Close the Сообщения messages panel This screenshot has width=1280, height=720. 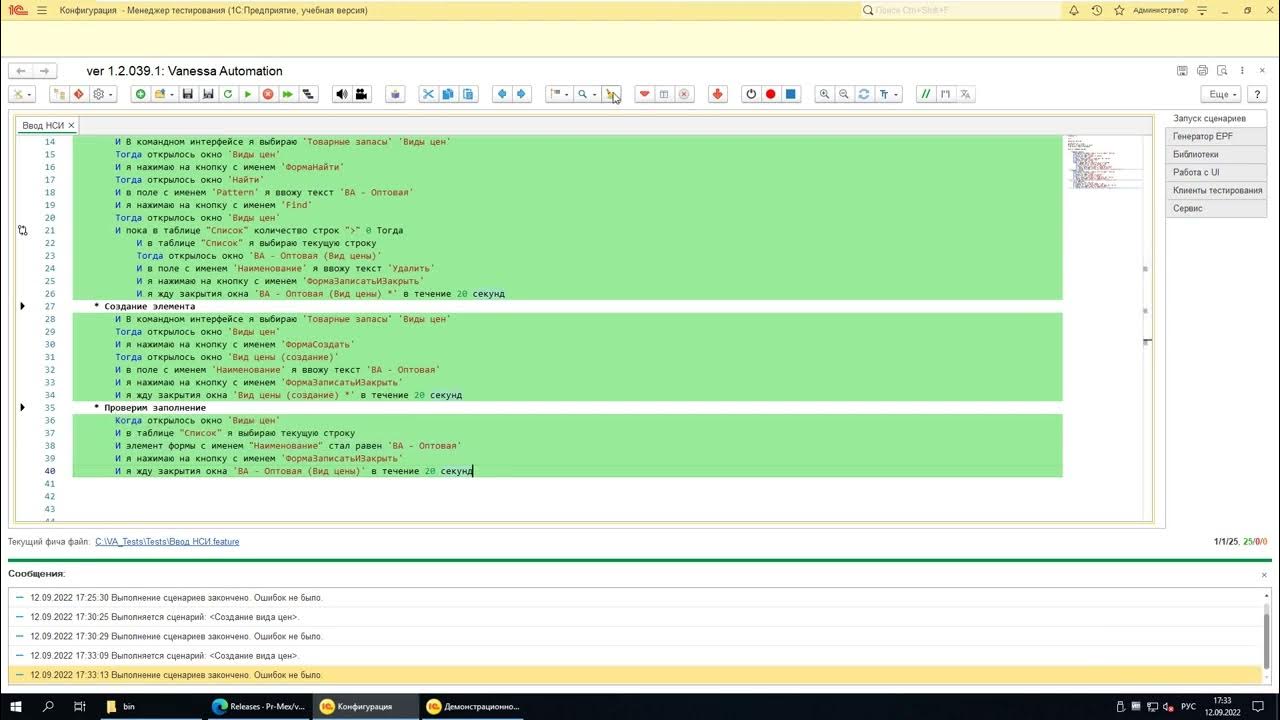pos(1264,575)
